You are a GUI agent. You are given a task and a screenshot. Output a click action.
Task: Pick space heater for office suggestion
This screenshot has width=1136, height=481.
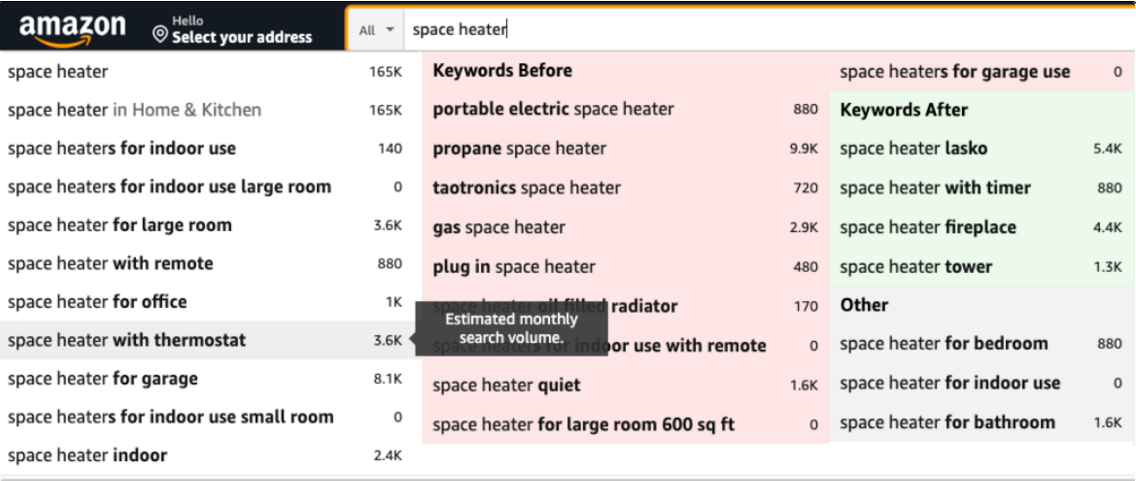(97, 302)
